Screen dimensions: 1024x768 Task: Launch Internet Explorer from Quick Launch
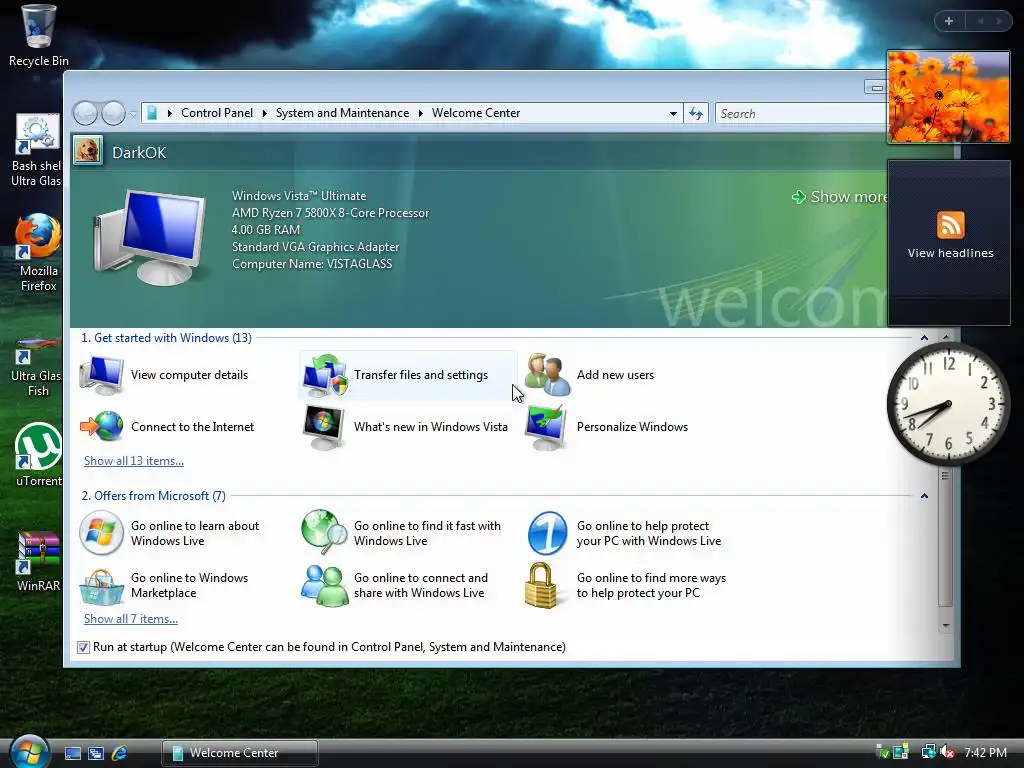point(120,753)
